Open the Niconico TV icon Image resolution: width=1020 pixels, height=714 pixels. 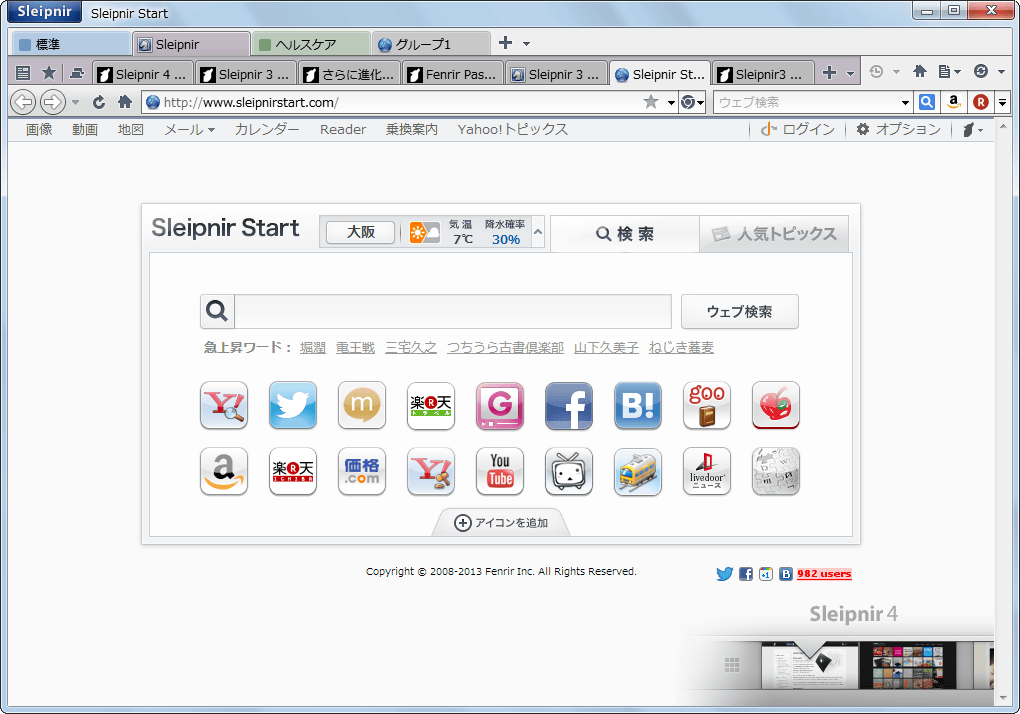[x=569, y=471]
